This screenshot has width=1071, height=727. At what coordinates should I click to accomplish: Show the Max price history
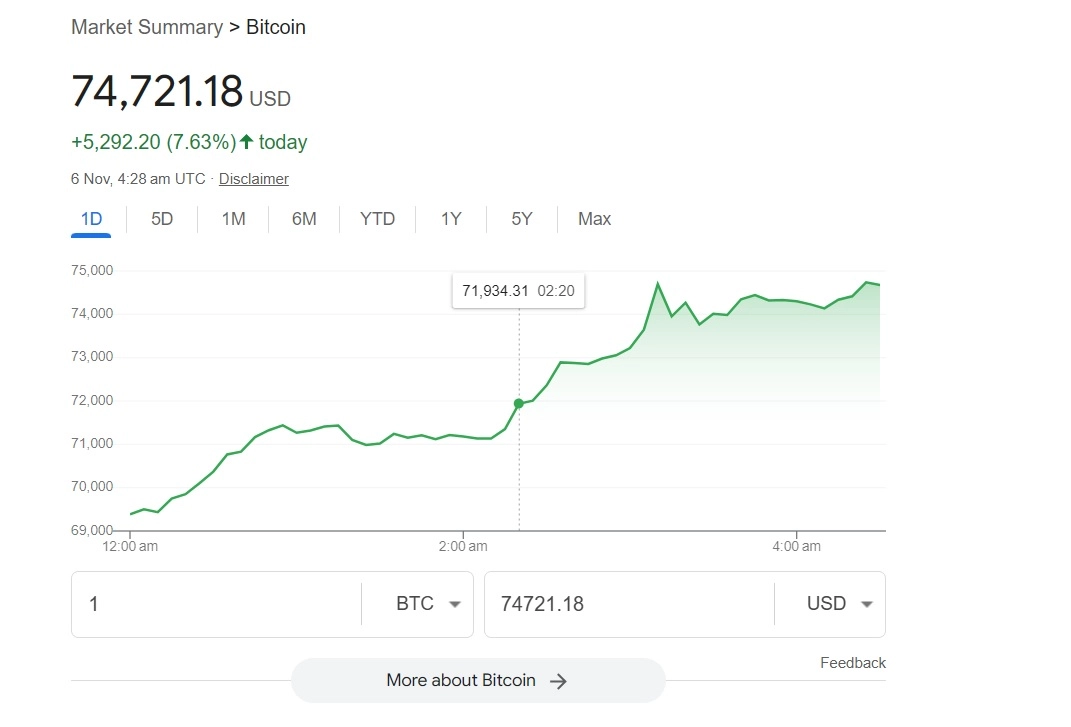click(594, 219)
